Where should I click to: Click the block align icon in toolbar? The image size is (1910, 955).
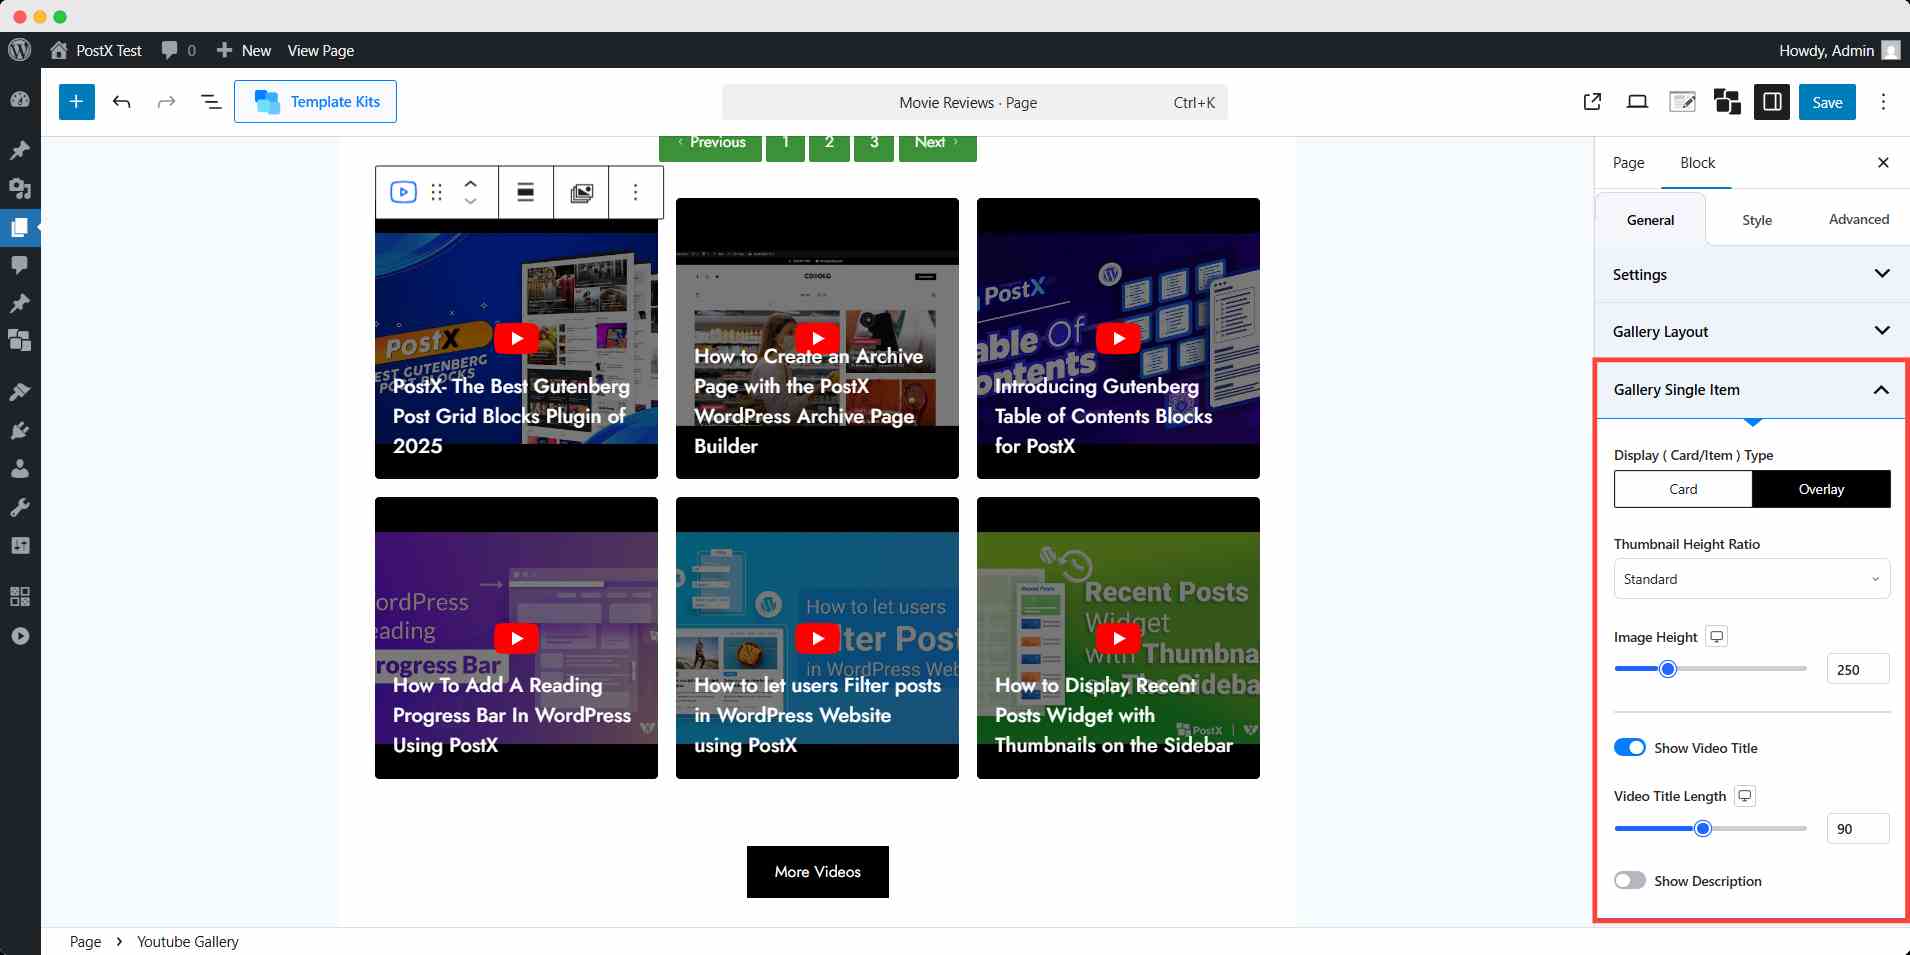525,192
